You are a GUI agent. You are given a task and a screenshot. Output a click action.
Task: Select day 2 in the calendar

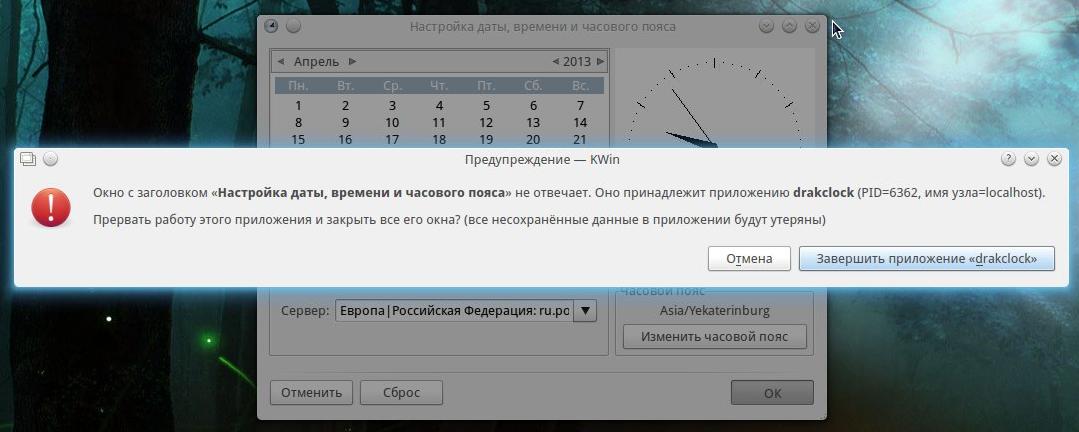[345, 105]
